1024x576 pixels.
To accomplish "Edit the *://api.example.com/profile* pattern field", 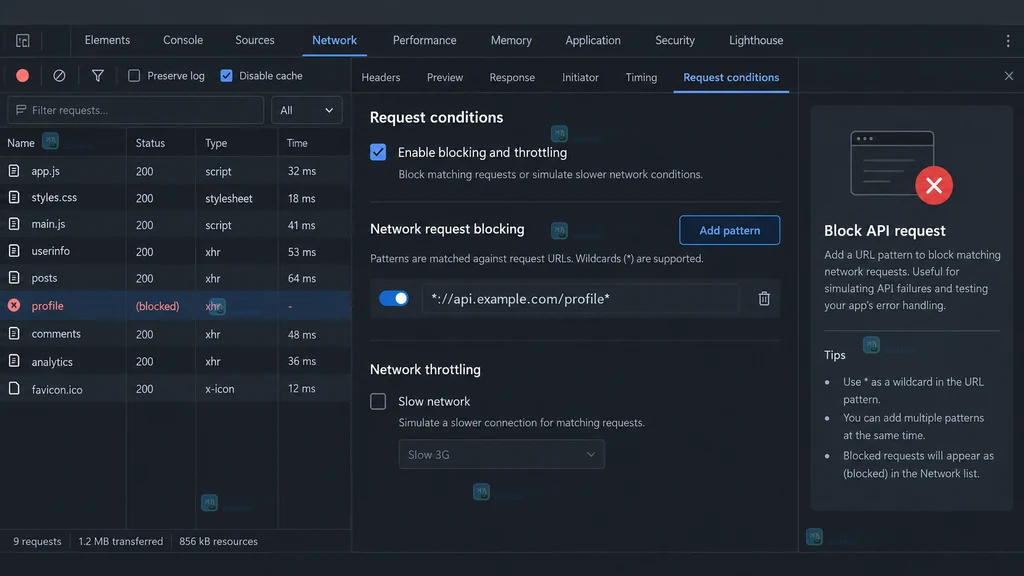I will pyautogui.click(x=580, y=298).
